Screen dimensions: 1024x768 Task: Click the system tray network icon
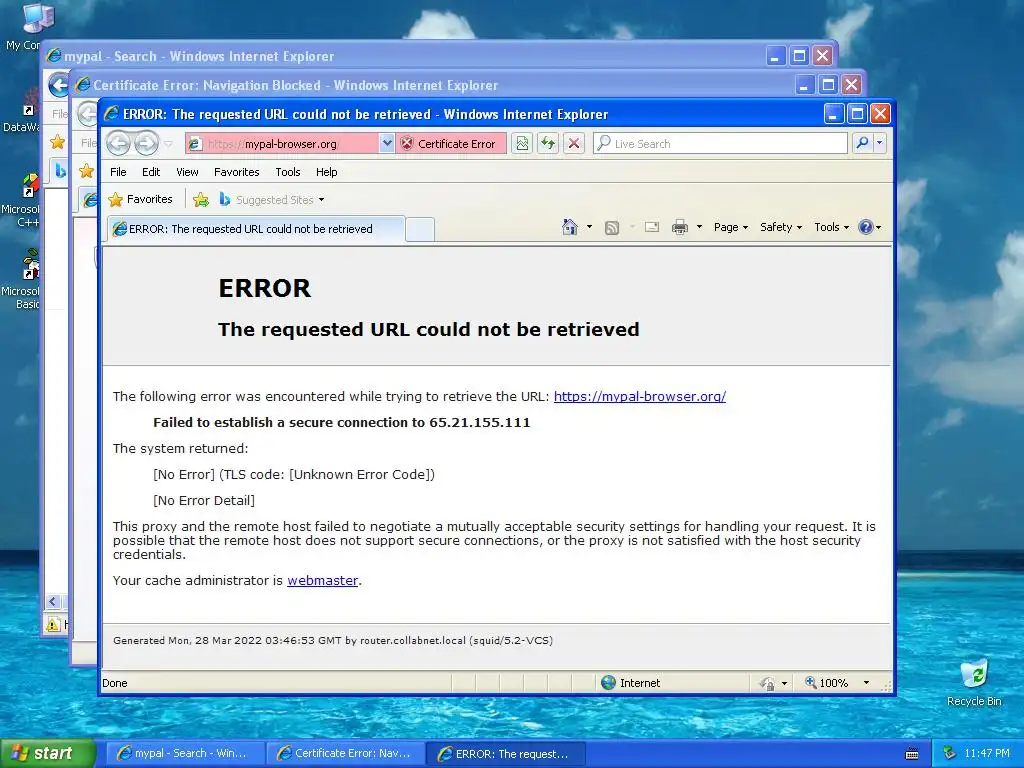949,753
